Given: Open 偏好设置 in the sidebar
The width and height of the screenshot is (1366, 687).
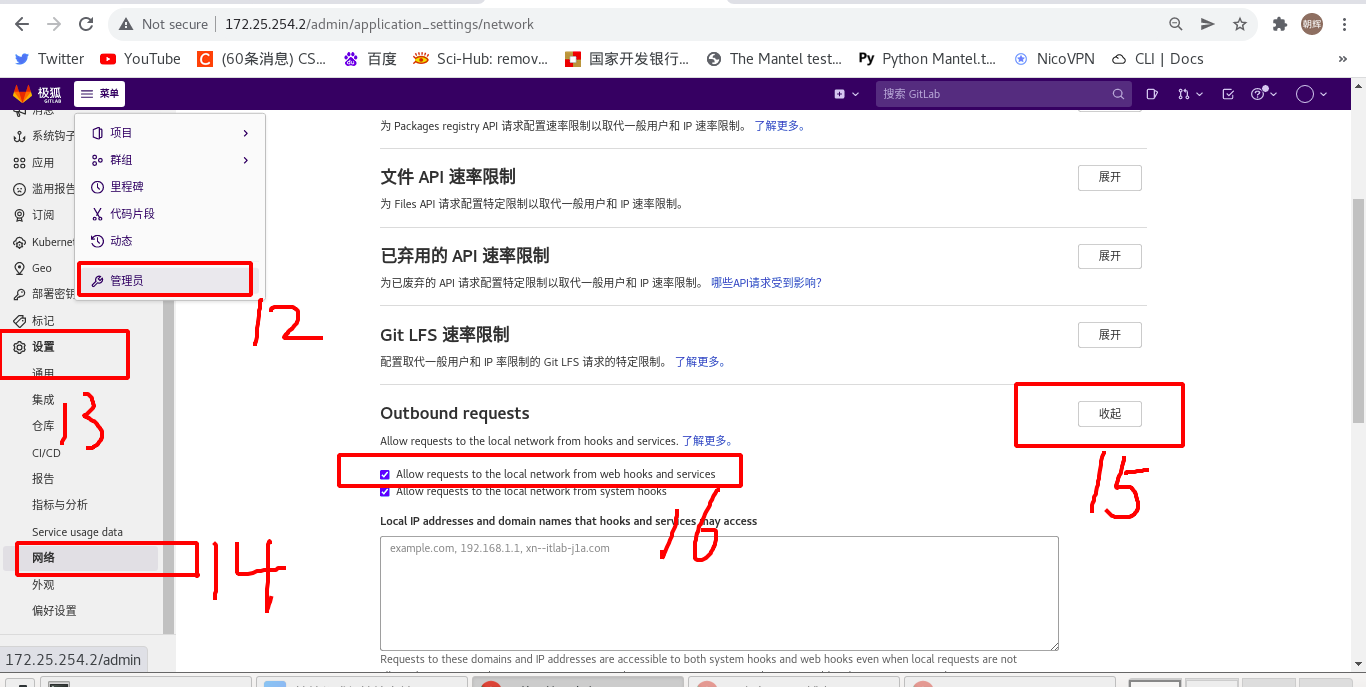Looking at the screenshot, I should 54,611.
